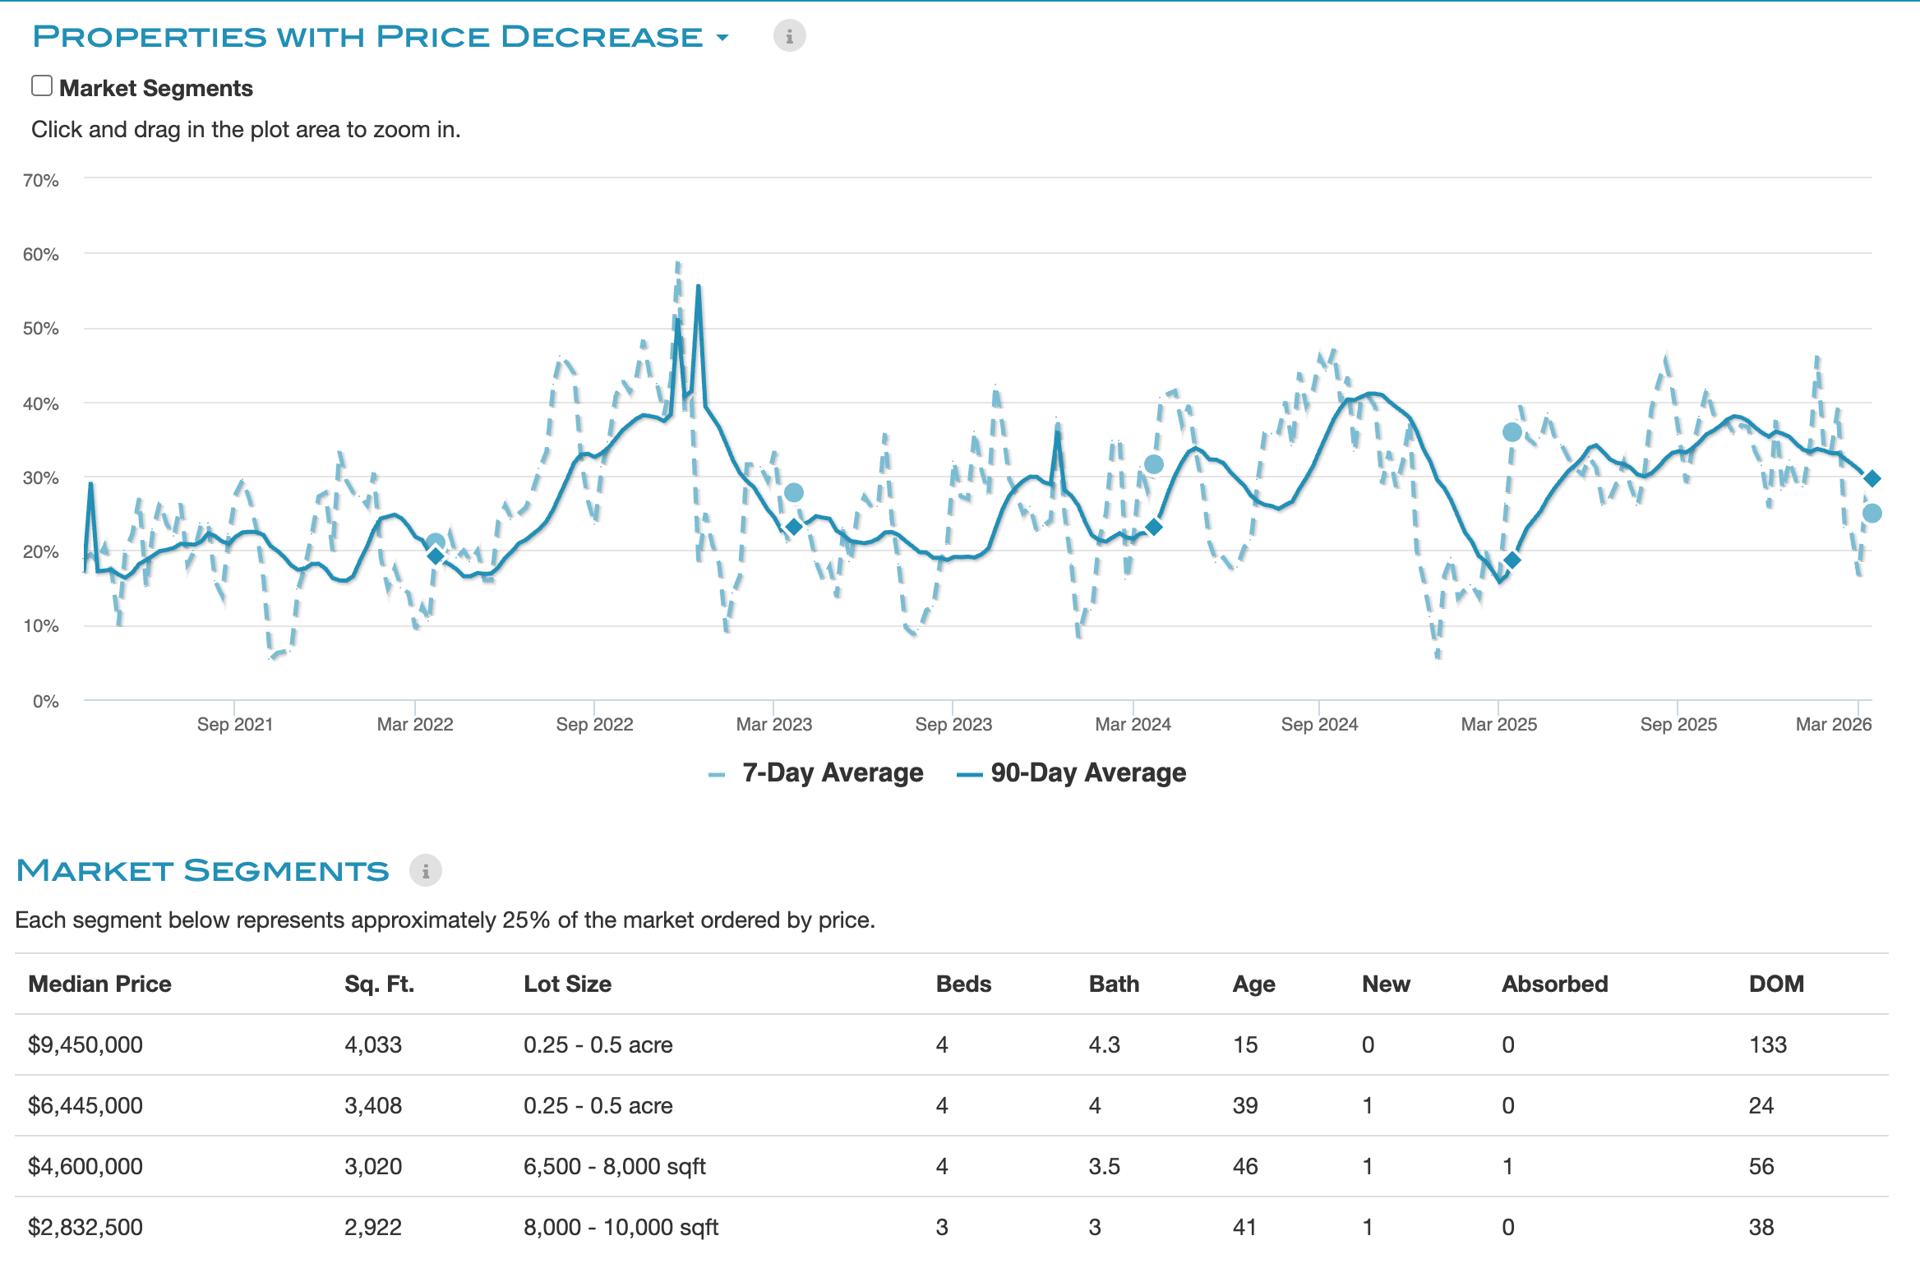Click the 90-Day Average legend line swatch
Image resolution: width=1920 pixels, height=1277 pixels.
tap(969, 775)
